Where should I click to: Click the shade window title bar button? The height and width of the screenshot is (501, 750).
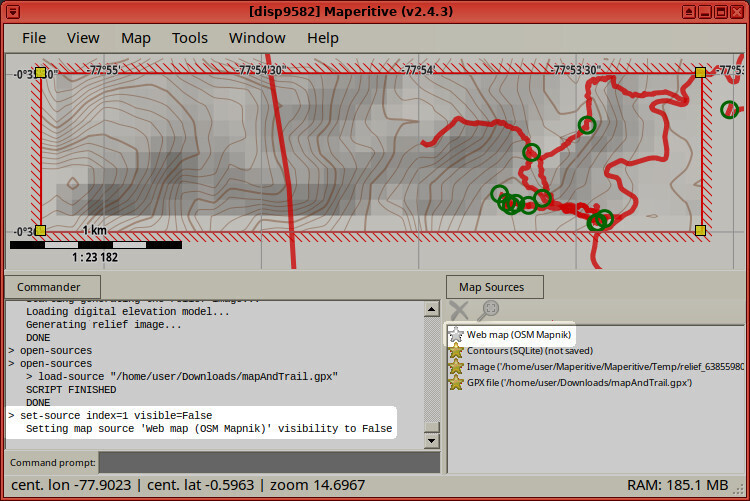click(689, 11)
